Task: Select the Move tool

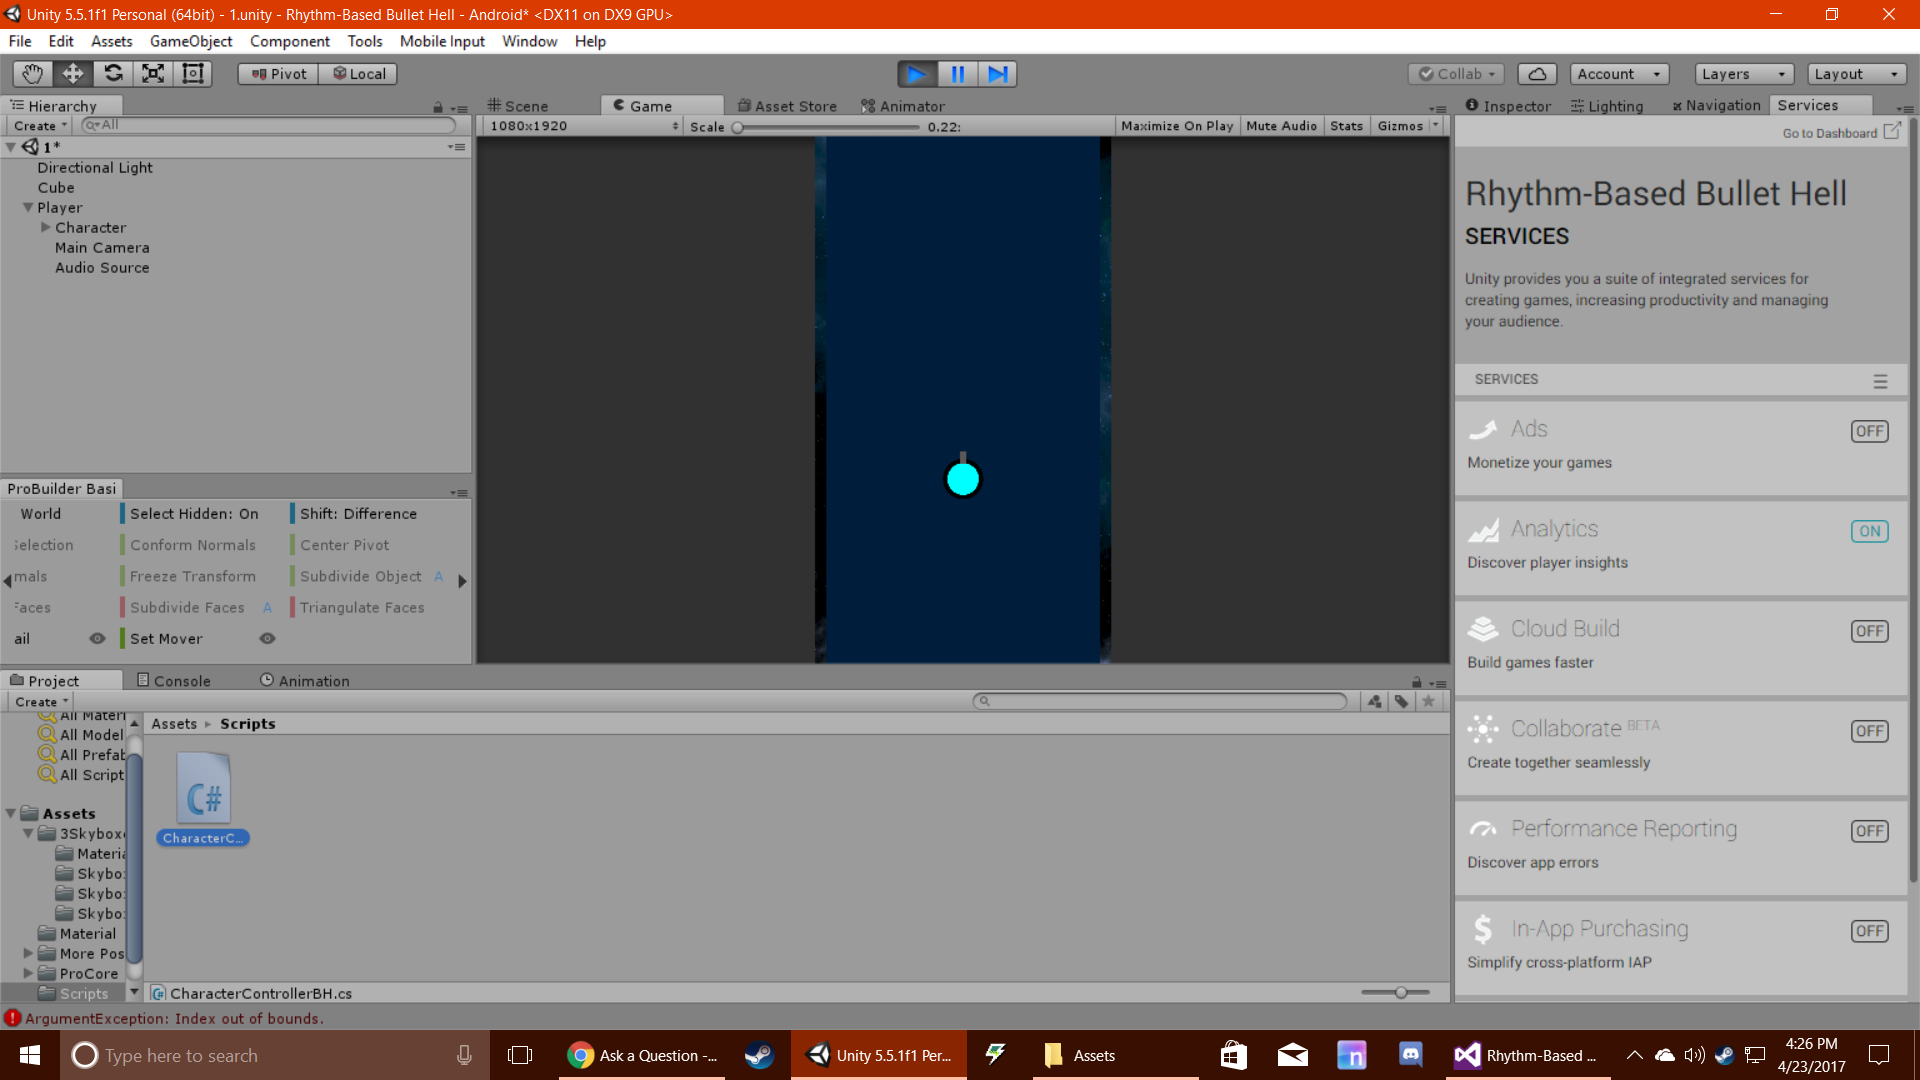Action: tap(73, 74)
